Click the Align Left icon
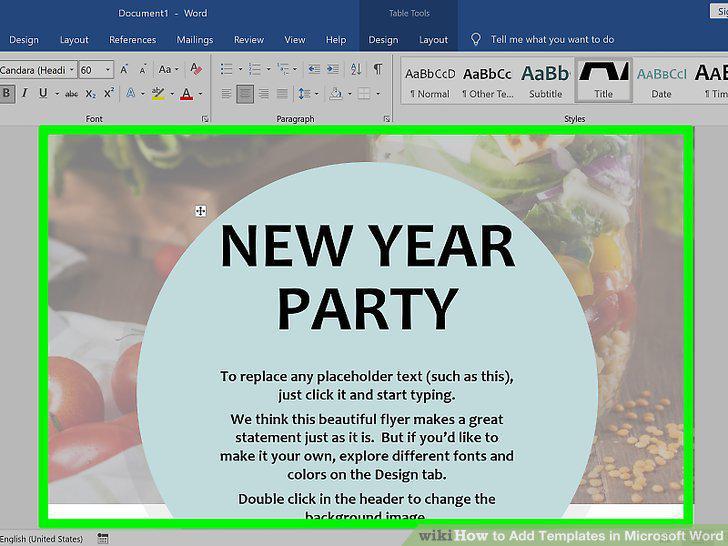 (x=226, y=94)
